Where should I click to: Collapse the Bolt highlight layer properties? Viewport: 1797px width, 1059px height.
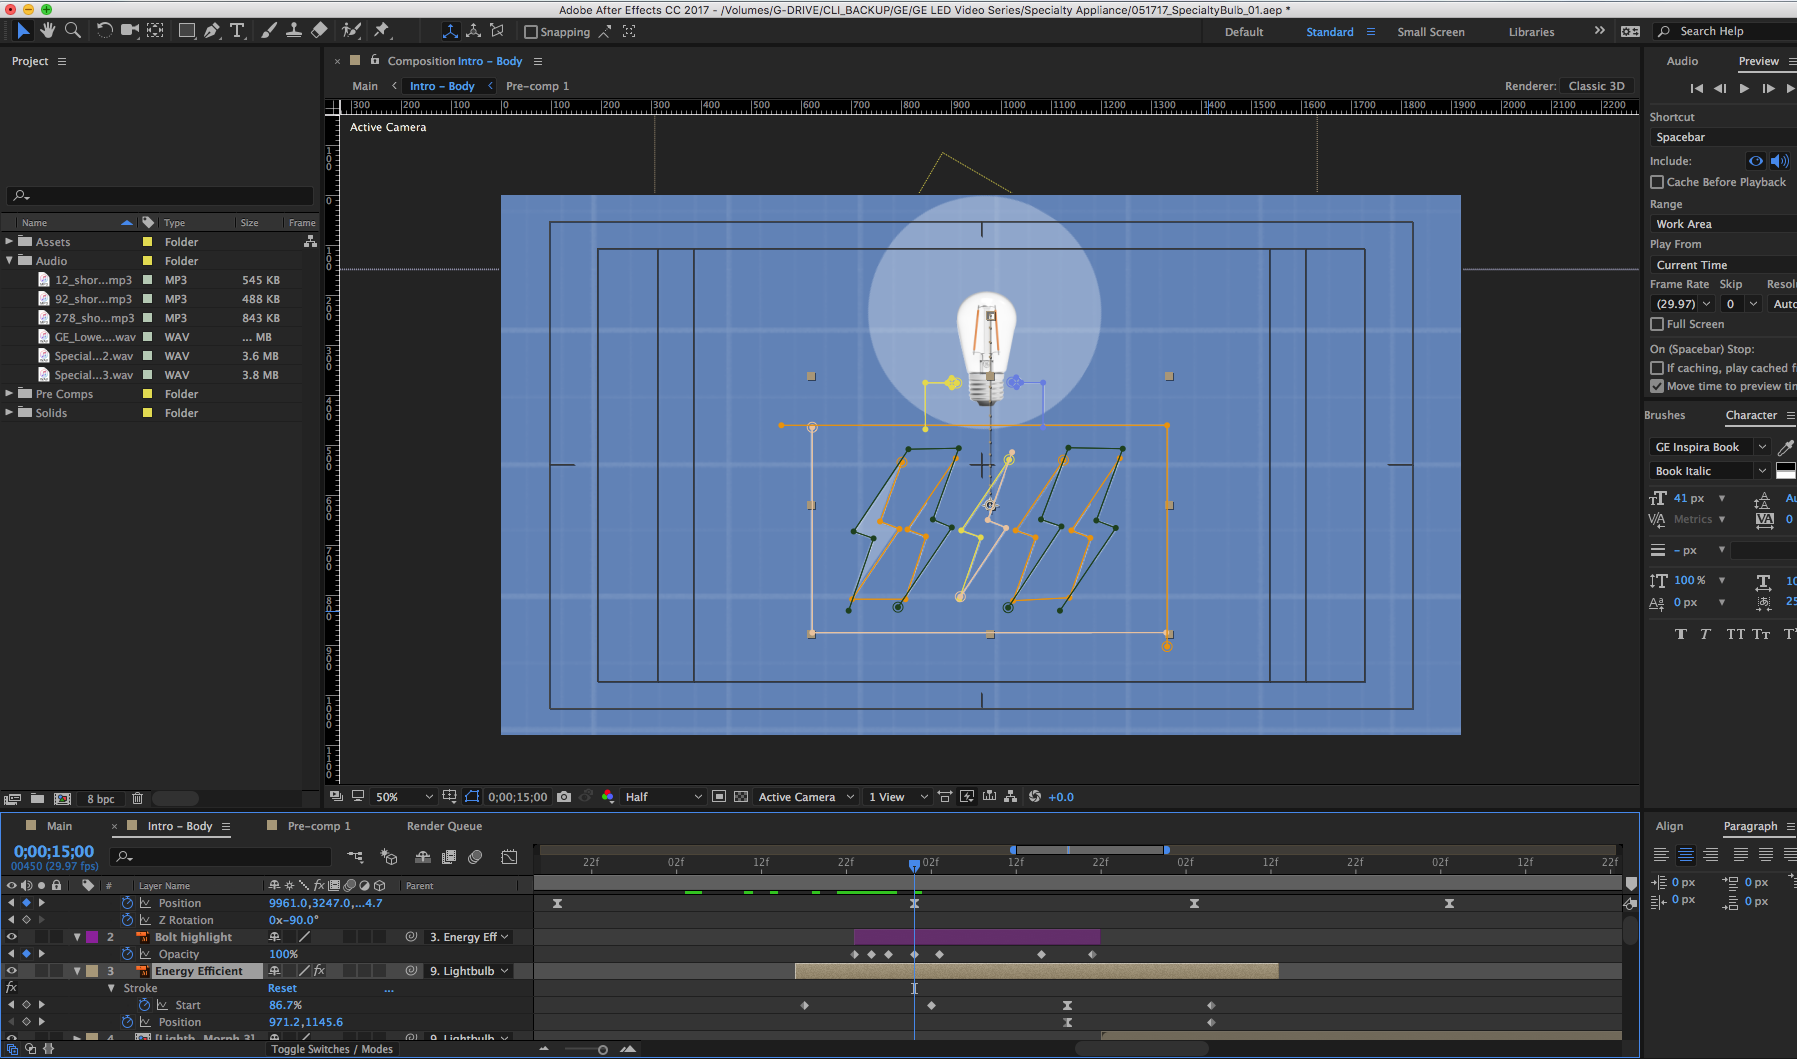[x=77, y=937]
